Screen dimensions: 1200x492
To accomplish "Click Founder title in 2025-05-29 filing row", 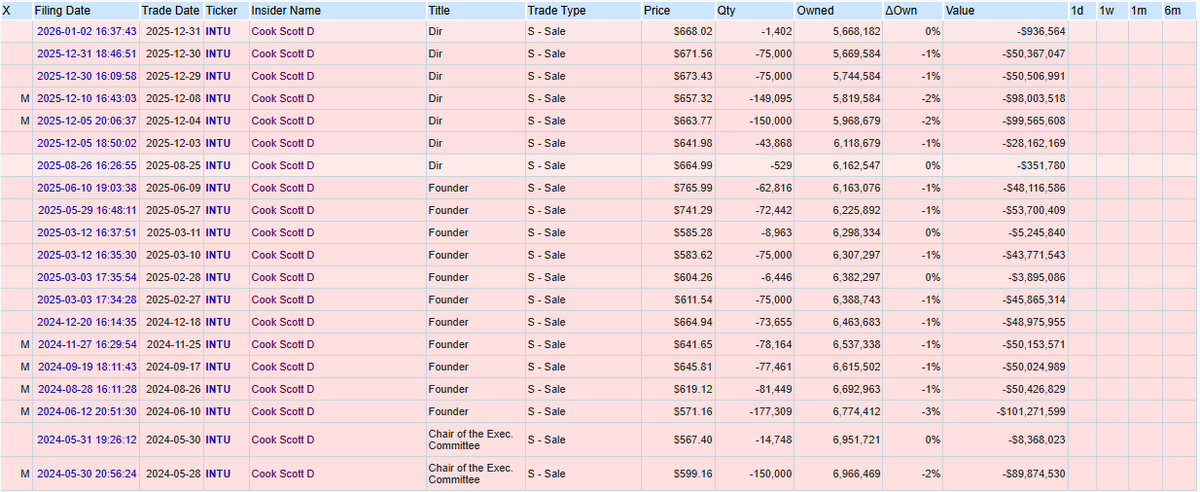I will (x=448, y=210).
